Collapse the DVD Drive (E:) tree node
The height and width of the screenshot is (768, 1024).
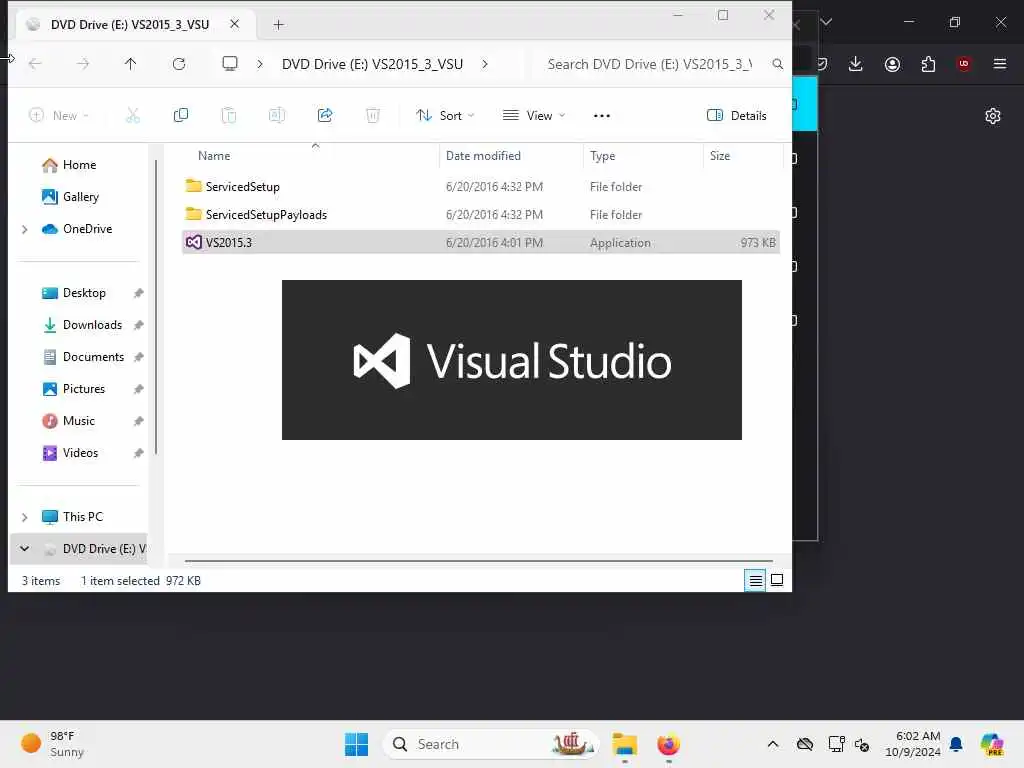25,549
